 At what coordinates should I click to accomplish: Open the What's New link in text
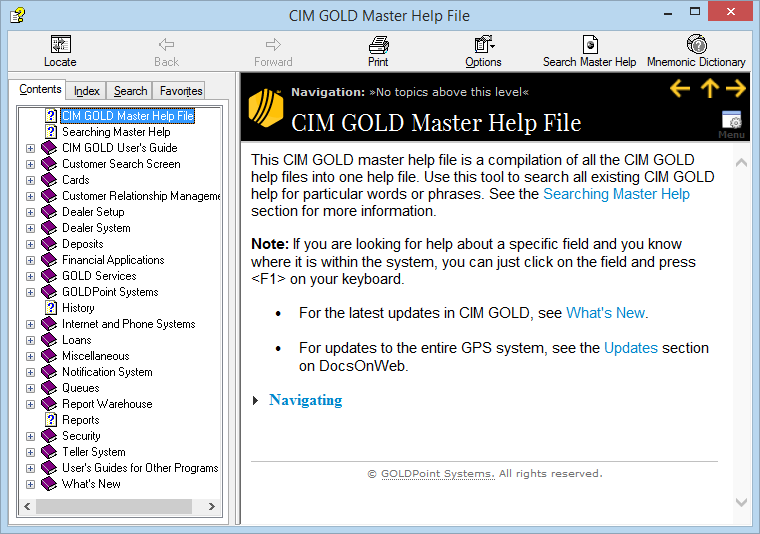[605, 313]
